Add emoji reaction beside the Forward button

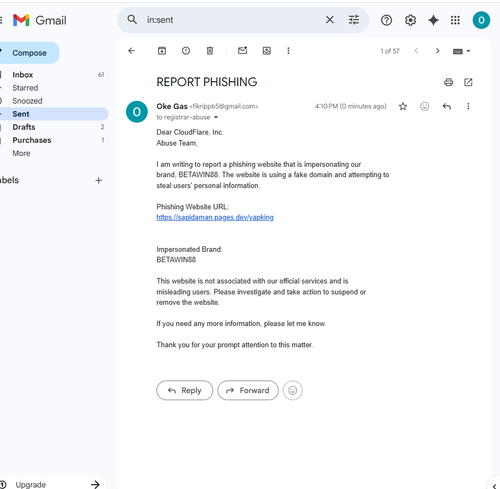point(293,390)
